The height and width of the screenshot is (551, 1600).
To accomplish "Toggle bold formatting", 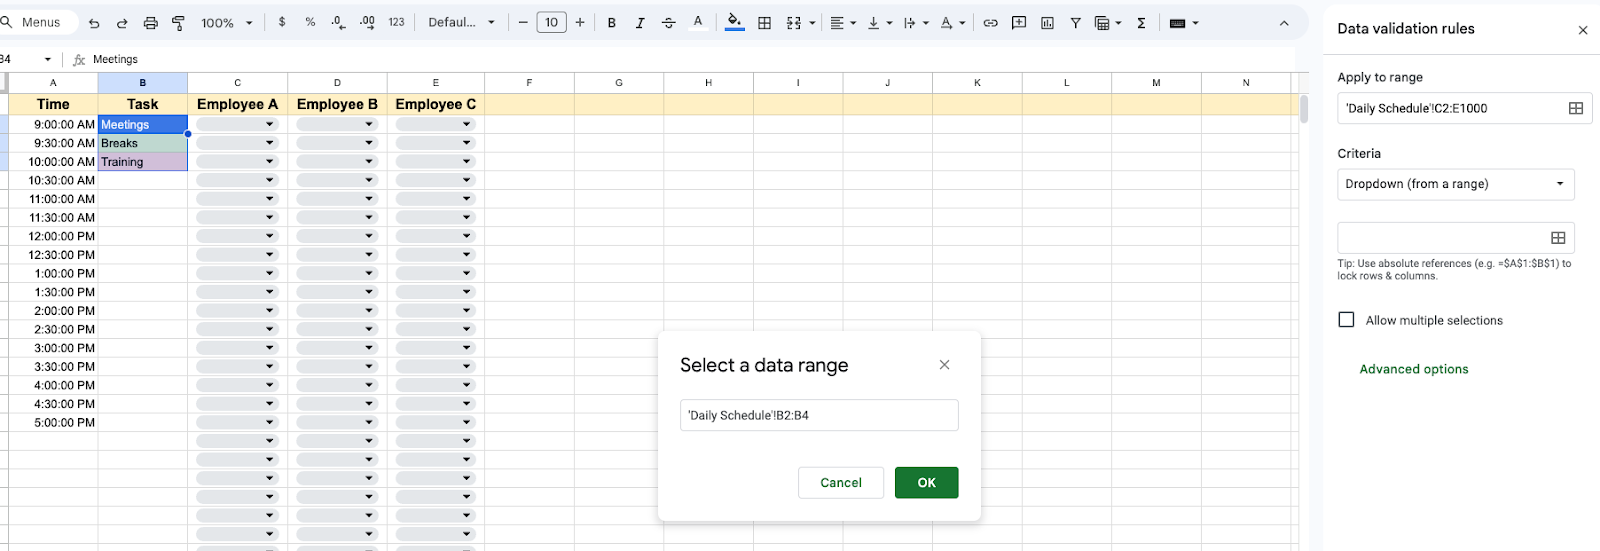I will point(611,22).
